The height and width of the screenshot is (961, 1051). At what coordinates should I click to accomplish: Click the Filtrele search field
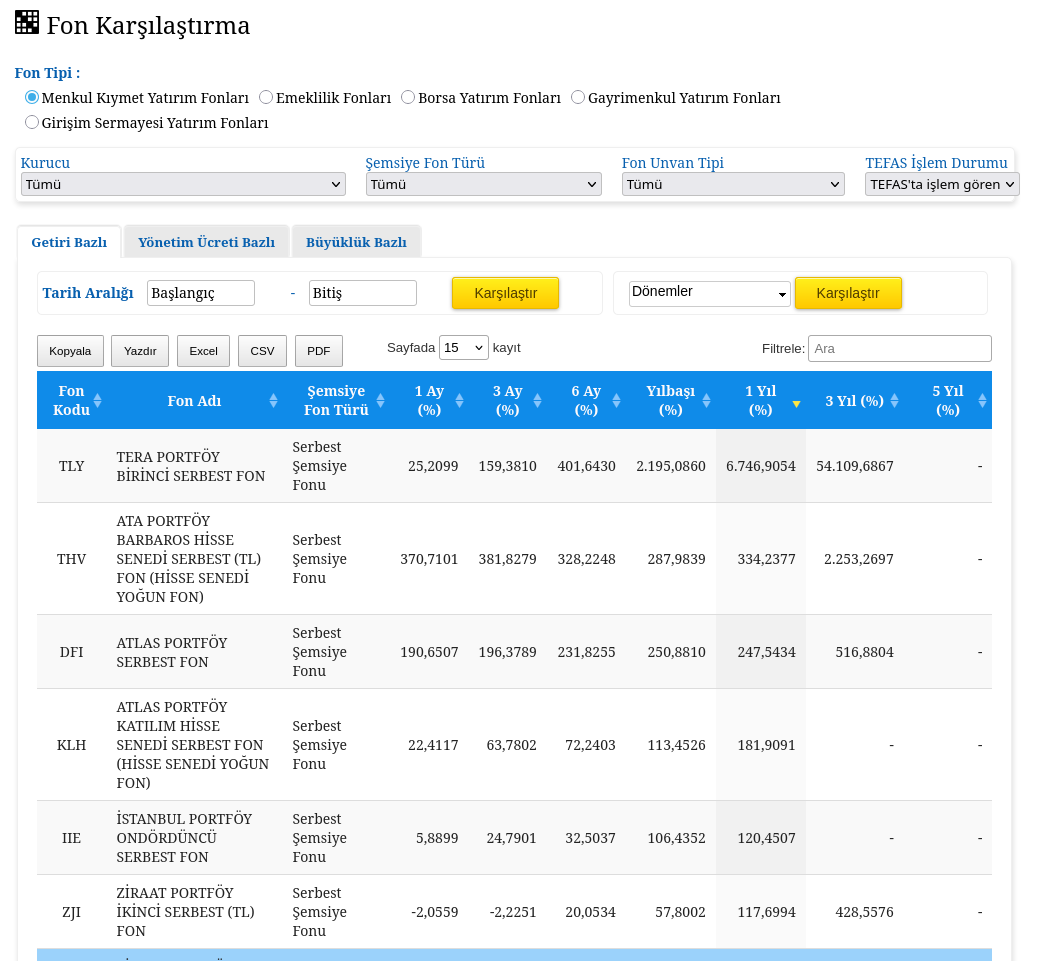(899, 348)
